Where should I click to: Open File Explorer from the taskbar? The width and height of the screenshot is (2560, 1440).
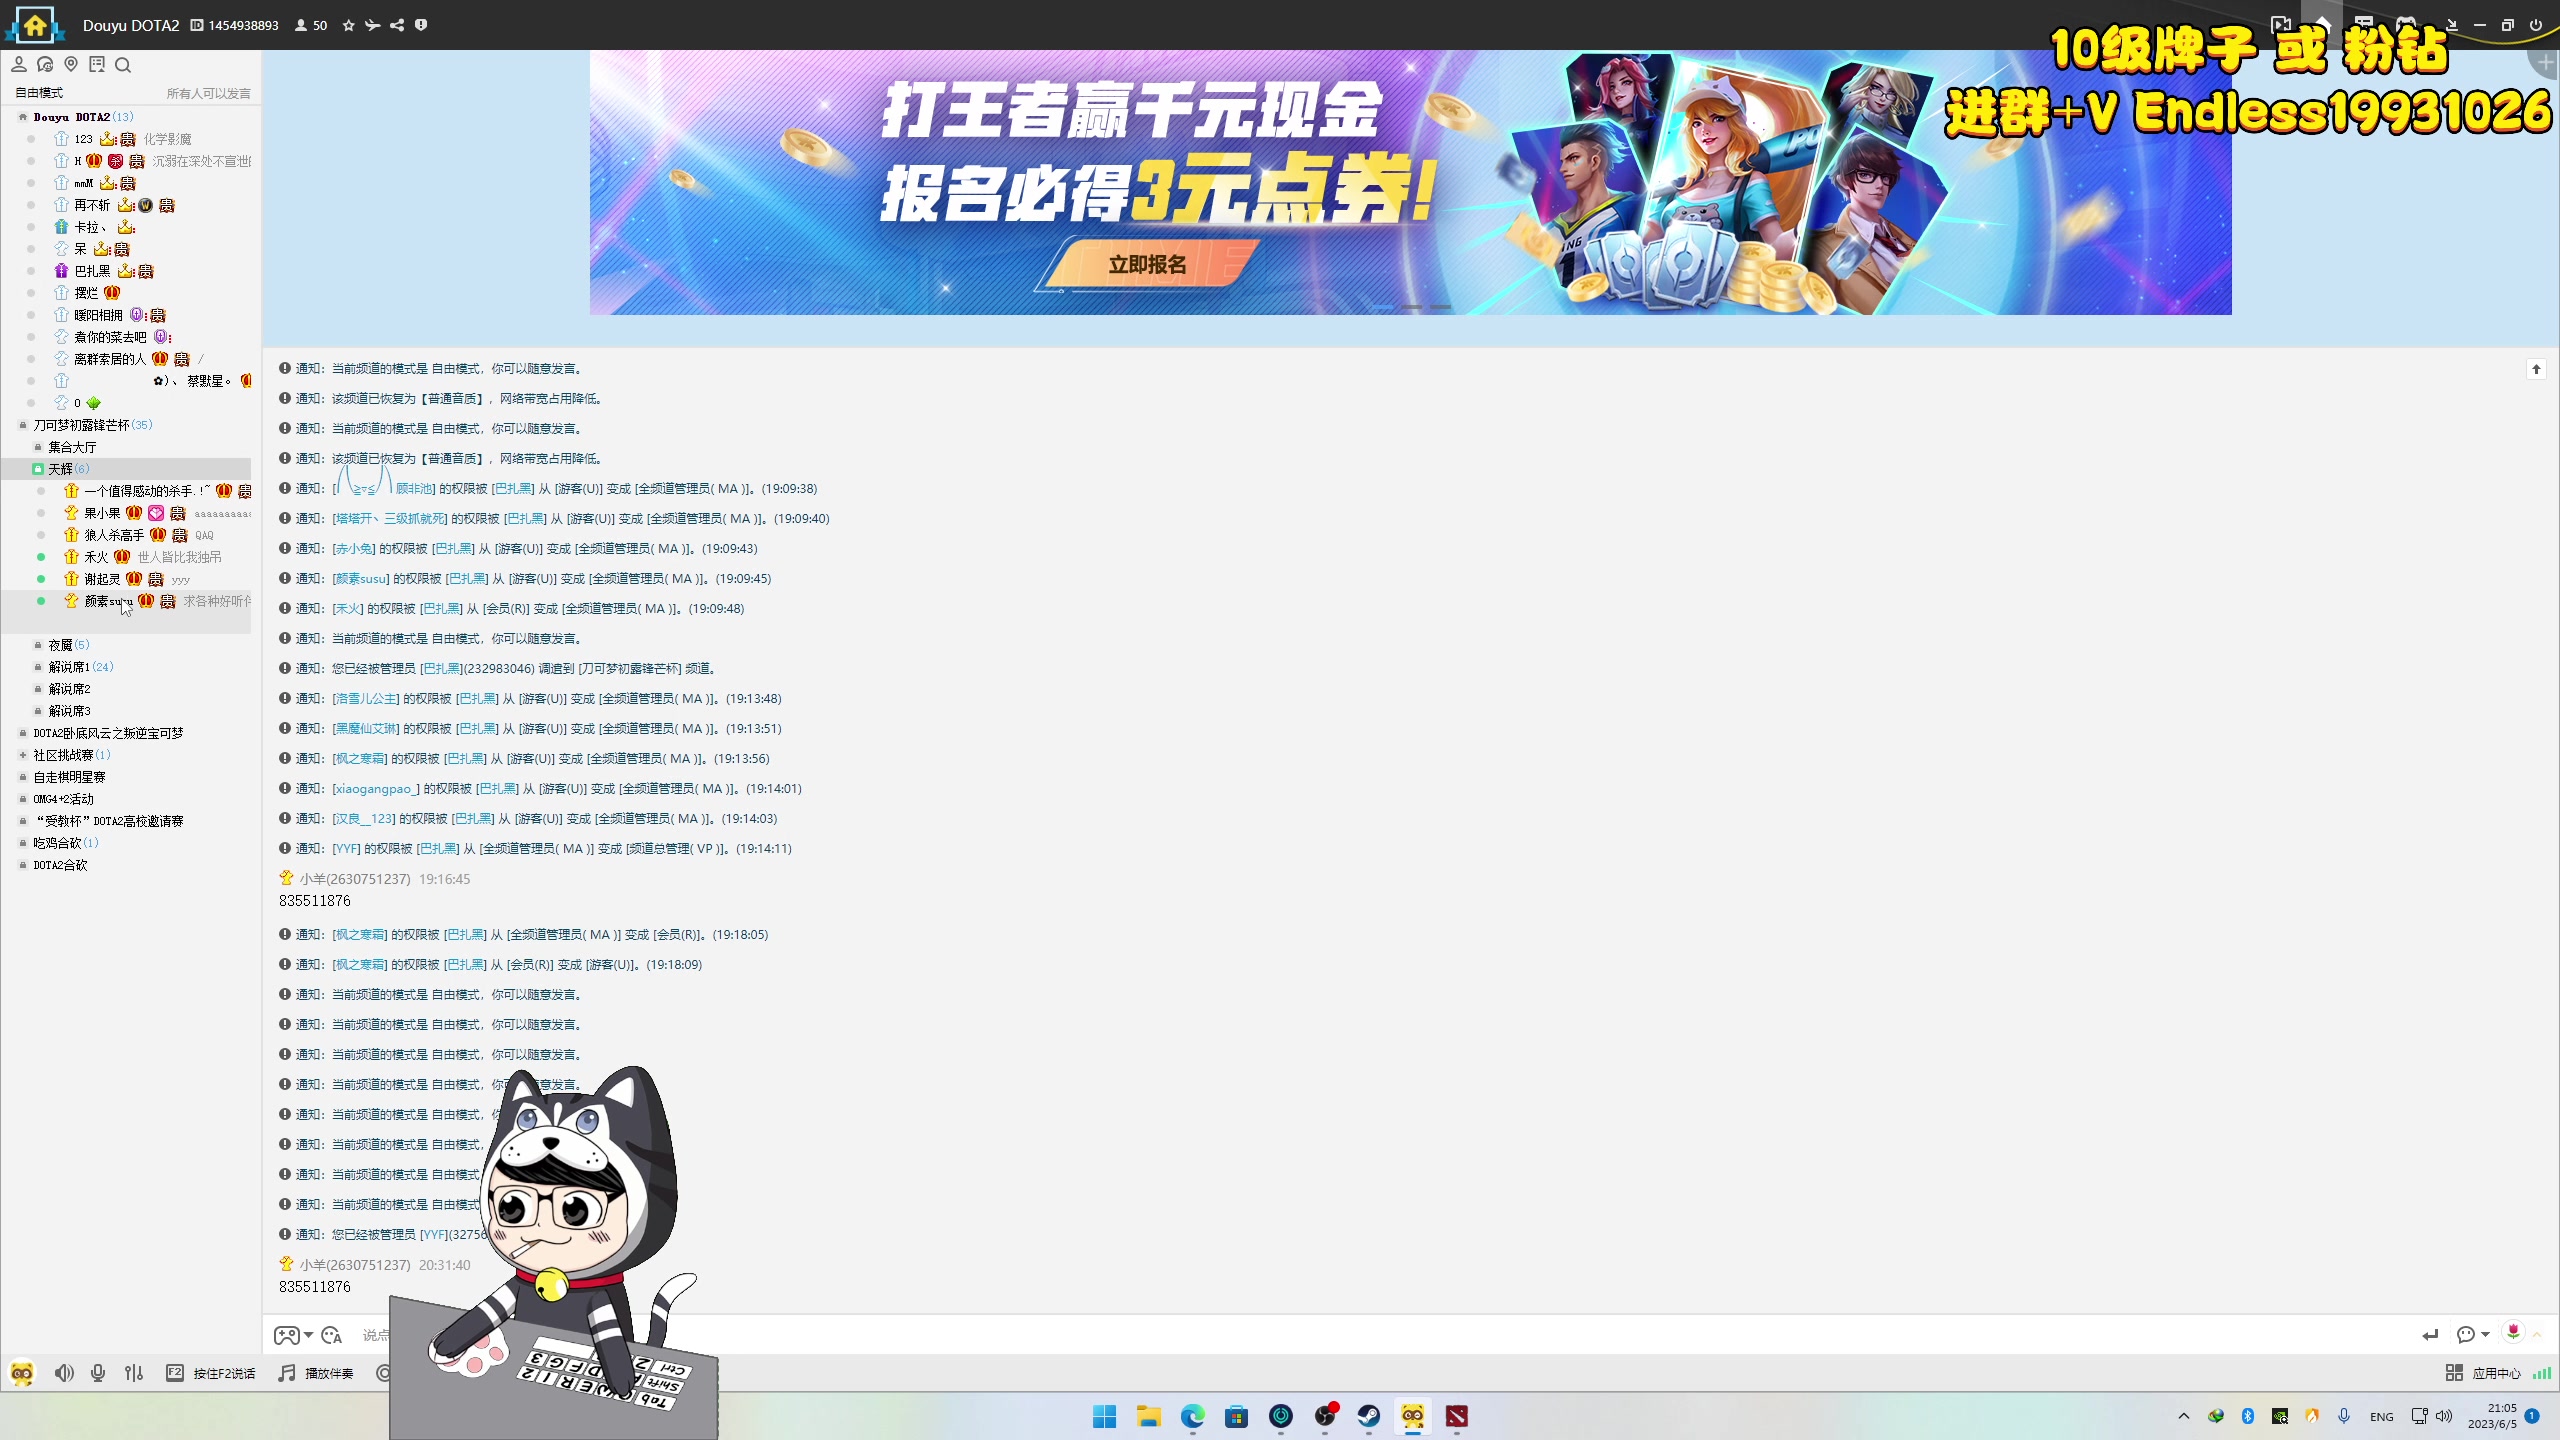point(1148,1416)
